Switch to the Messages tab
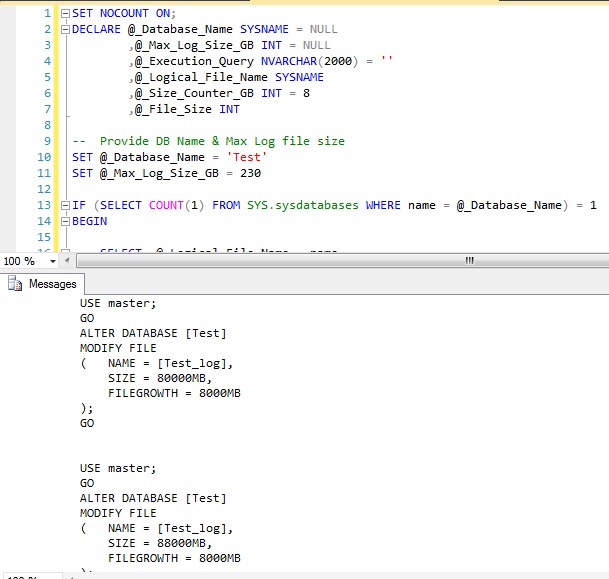 click(x=51, y=284)
